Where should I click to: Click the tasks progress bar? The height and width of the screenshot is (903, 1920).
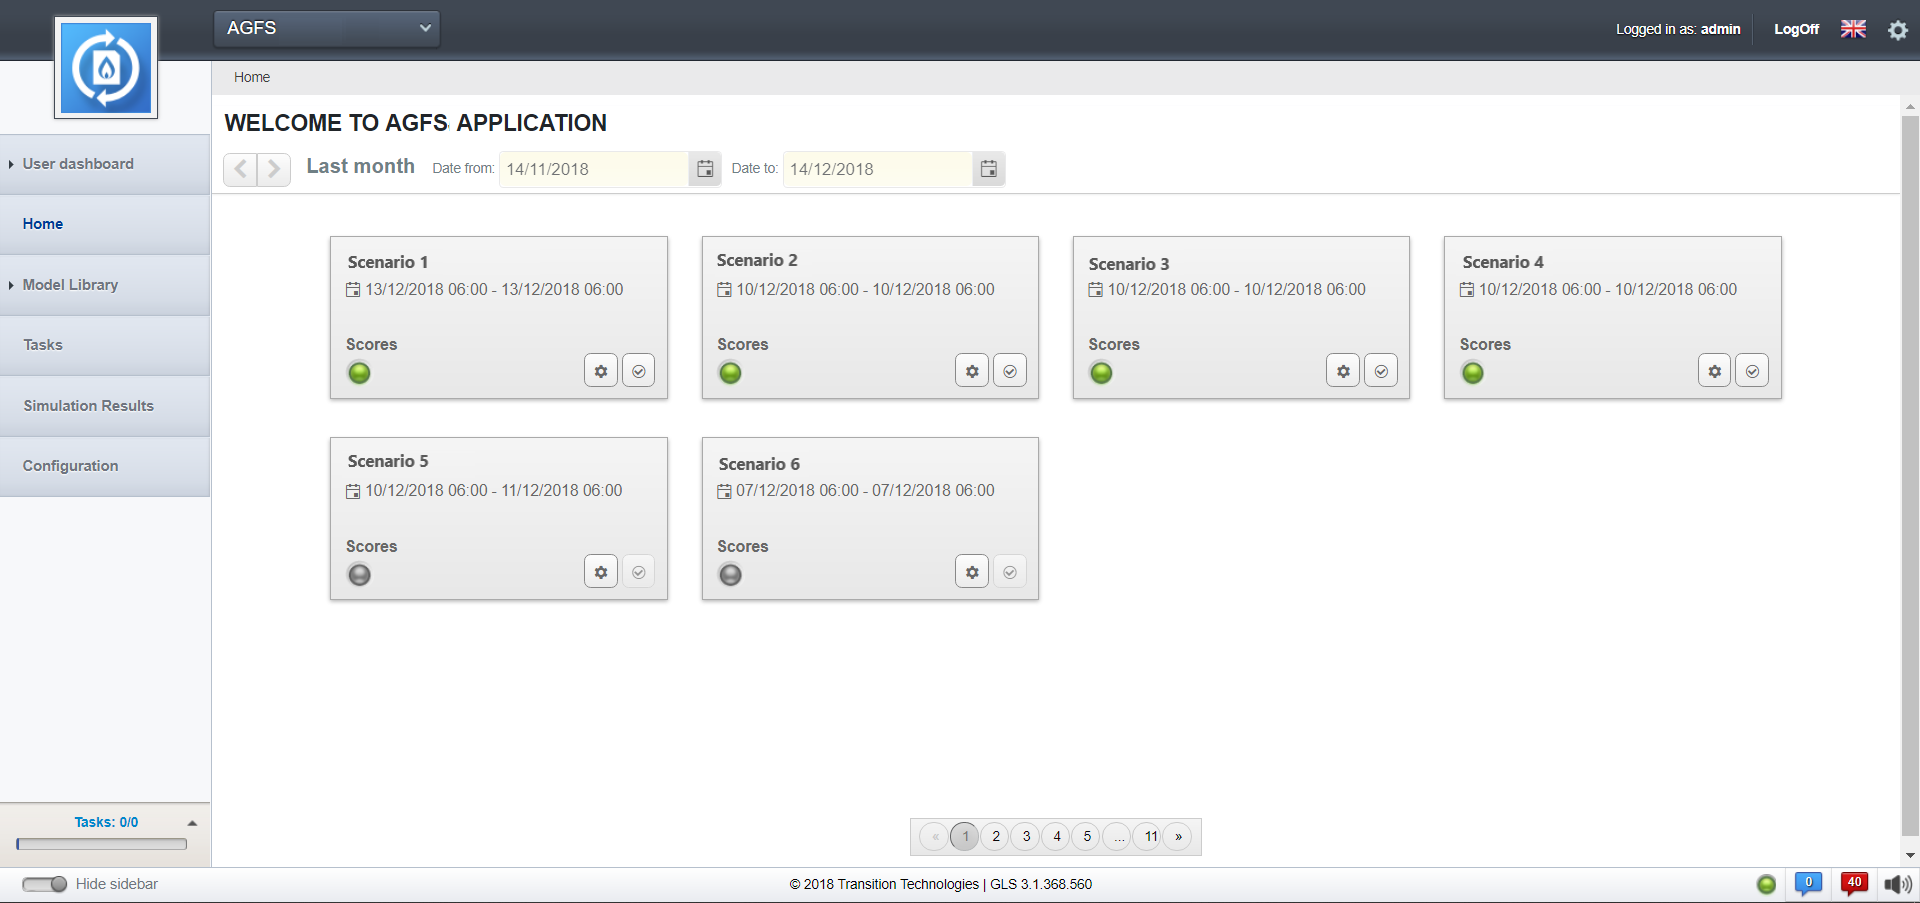tap(102, 844)
